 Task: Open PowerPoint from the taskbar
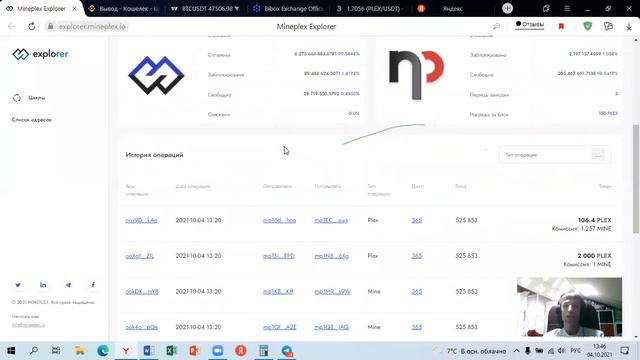(194, 351)
